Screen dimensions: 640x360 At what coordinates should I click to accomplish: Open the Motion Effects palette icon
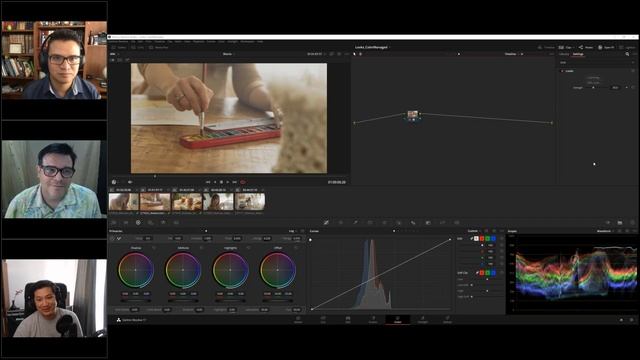(x=176, y=222)
